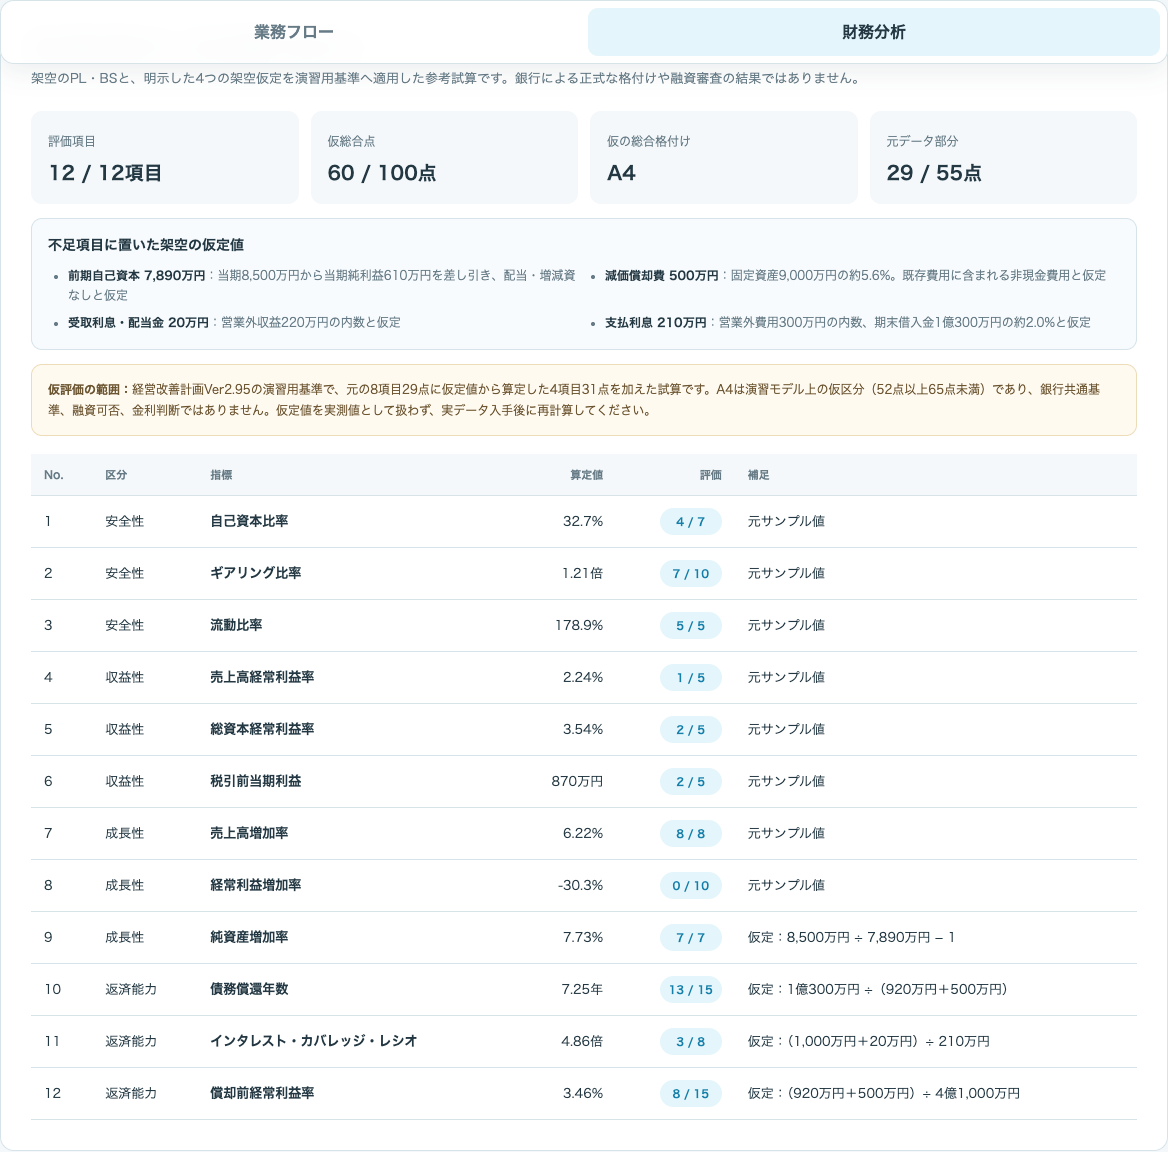
Task: Click the 区分 column header
Action: [116, 475]
